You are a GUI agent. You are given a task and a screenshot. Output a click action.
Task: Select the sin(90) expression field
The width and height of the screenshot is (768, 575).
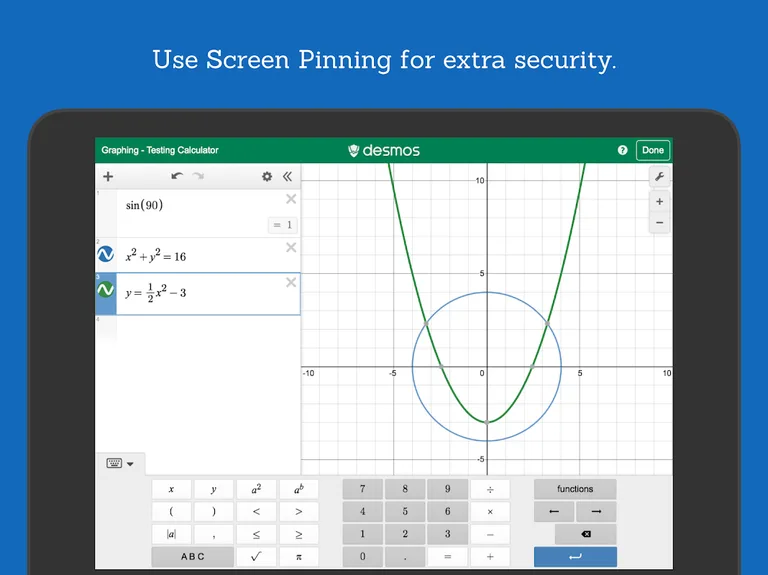[208, 214]
